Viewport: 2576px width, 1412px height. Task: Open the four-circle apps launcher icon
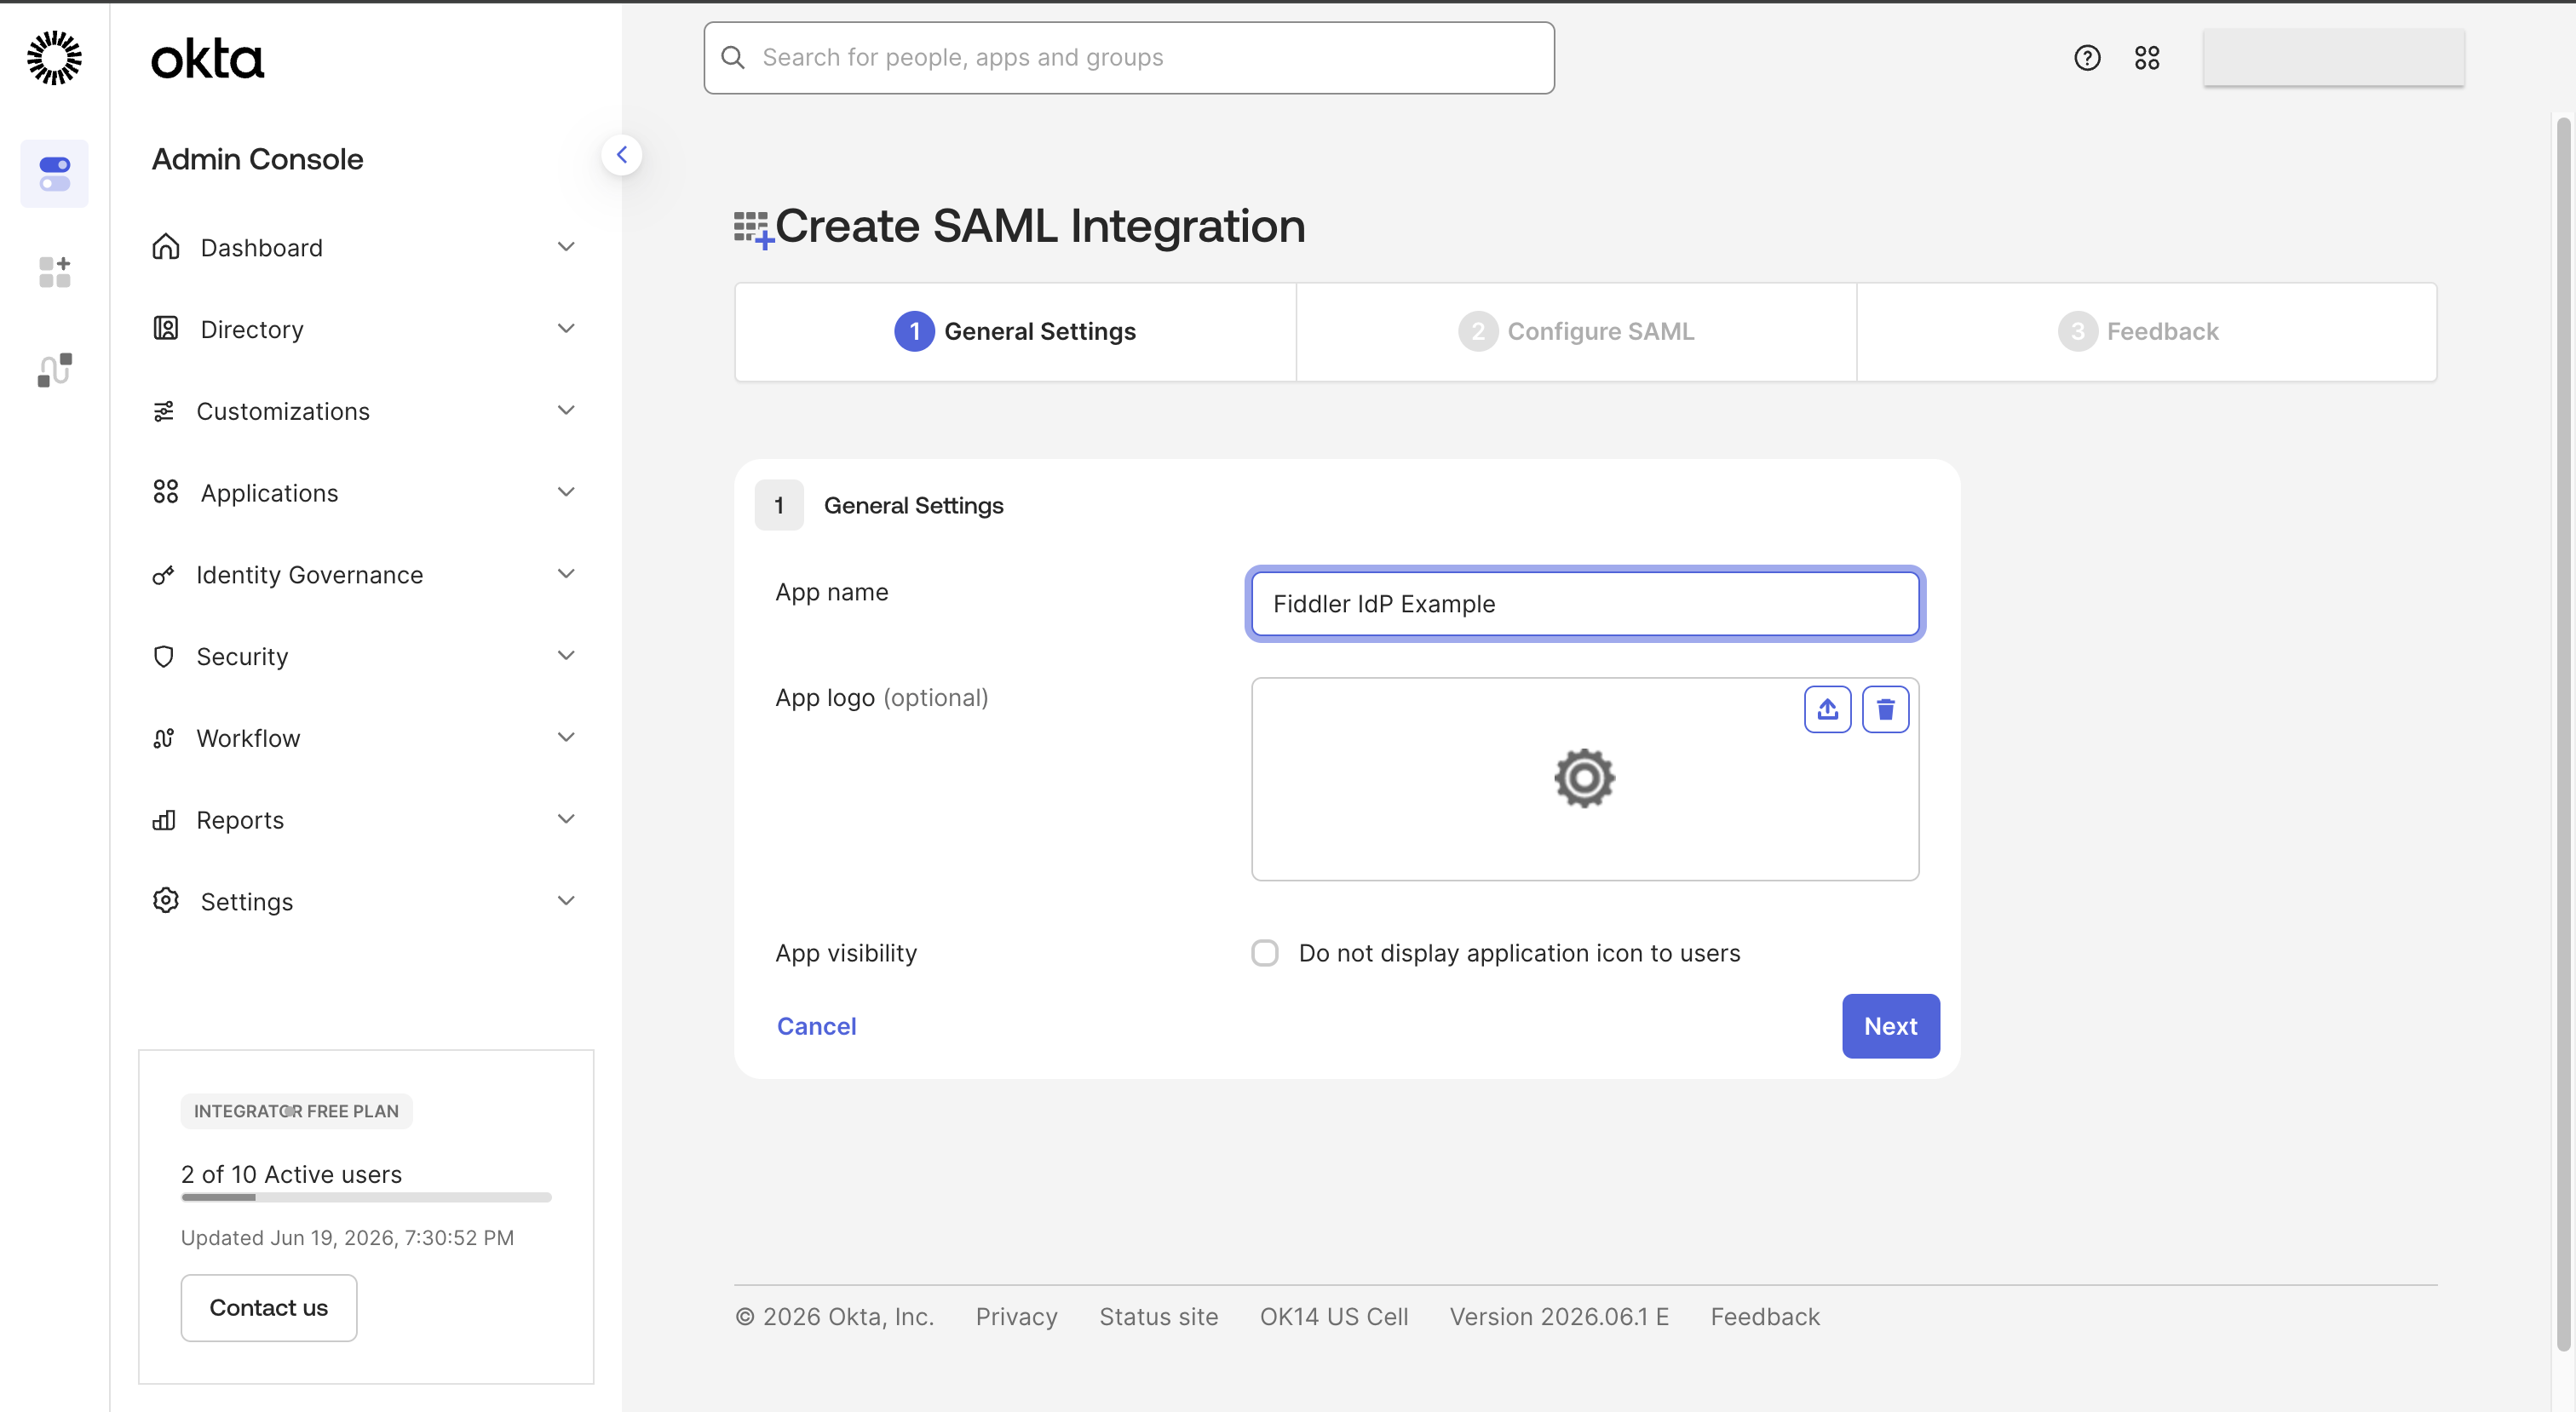pyautogui.click(x=2147, y=58)
